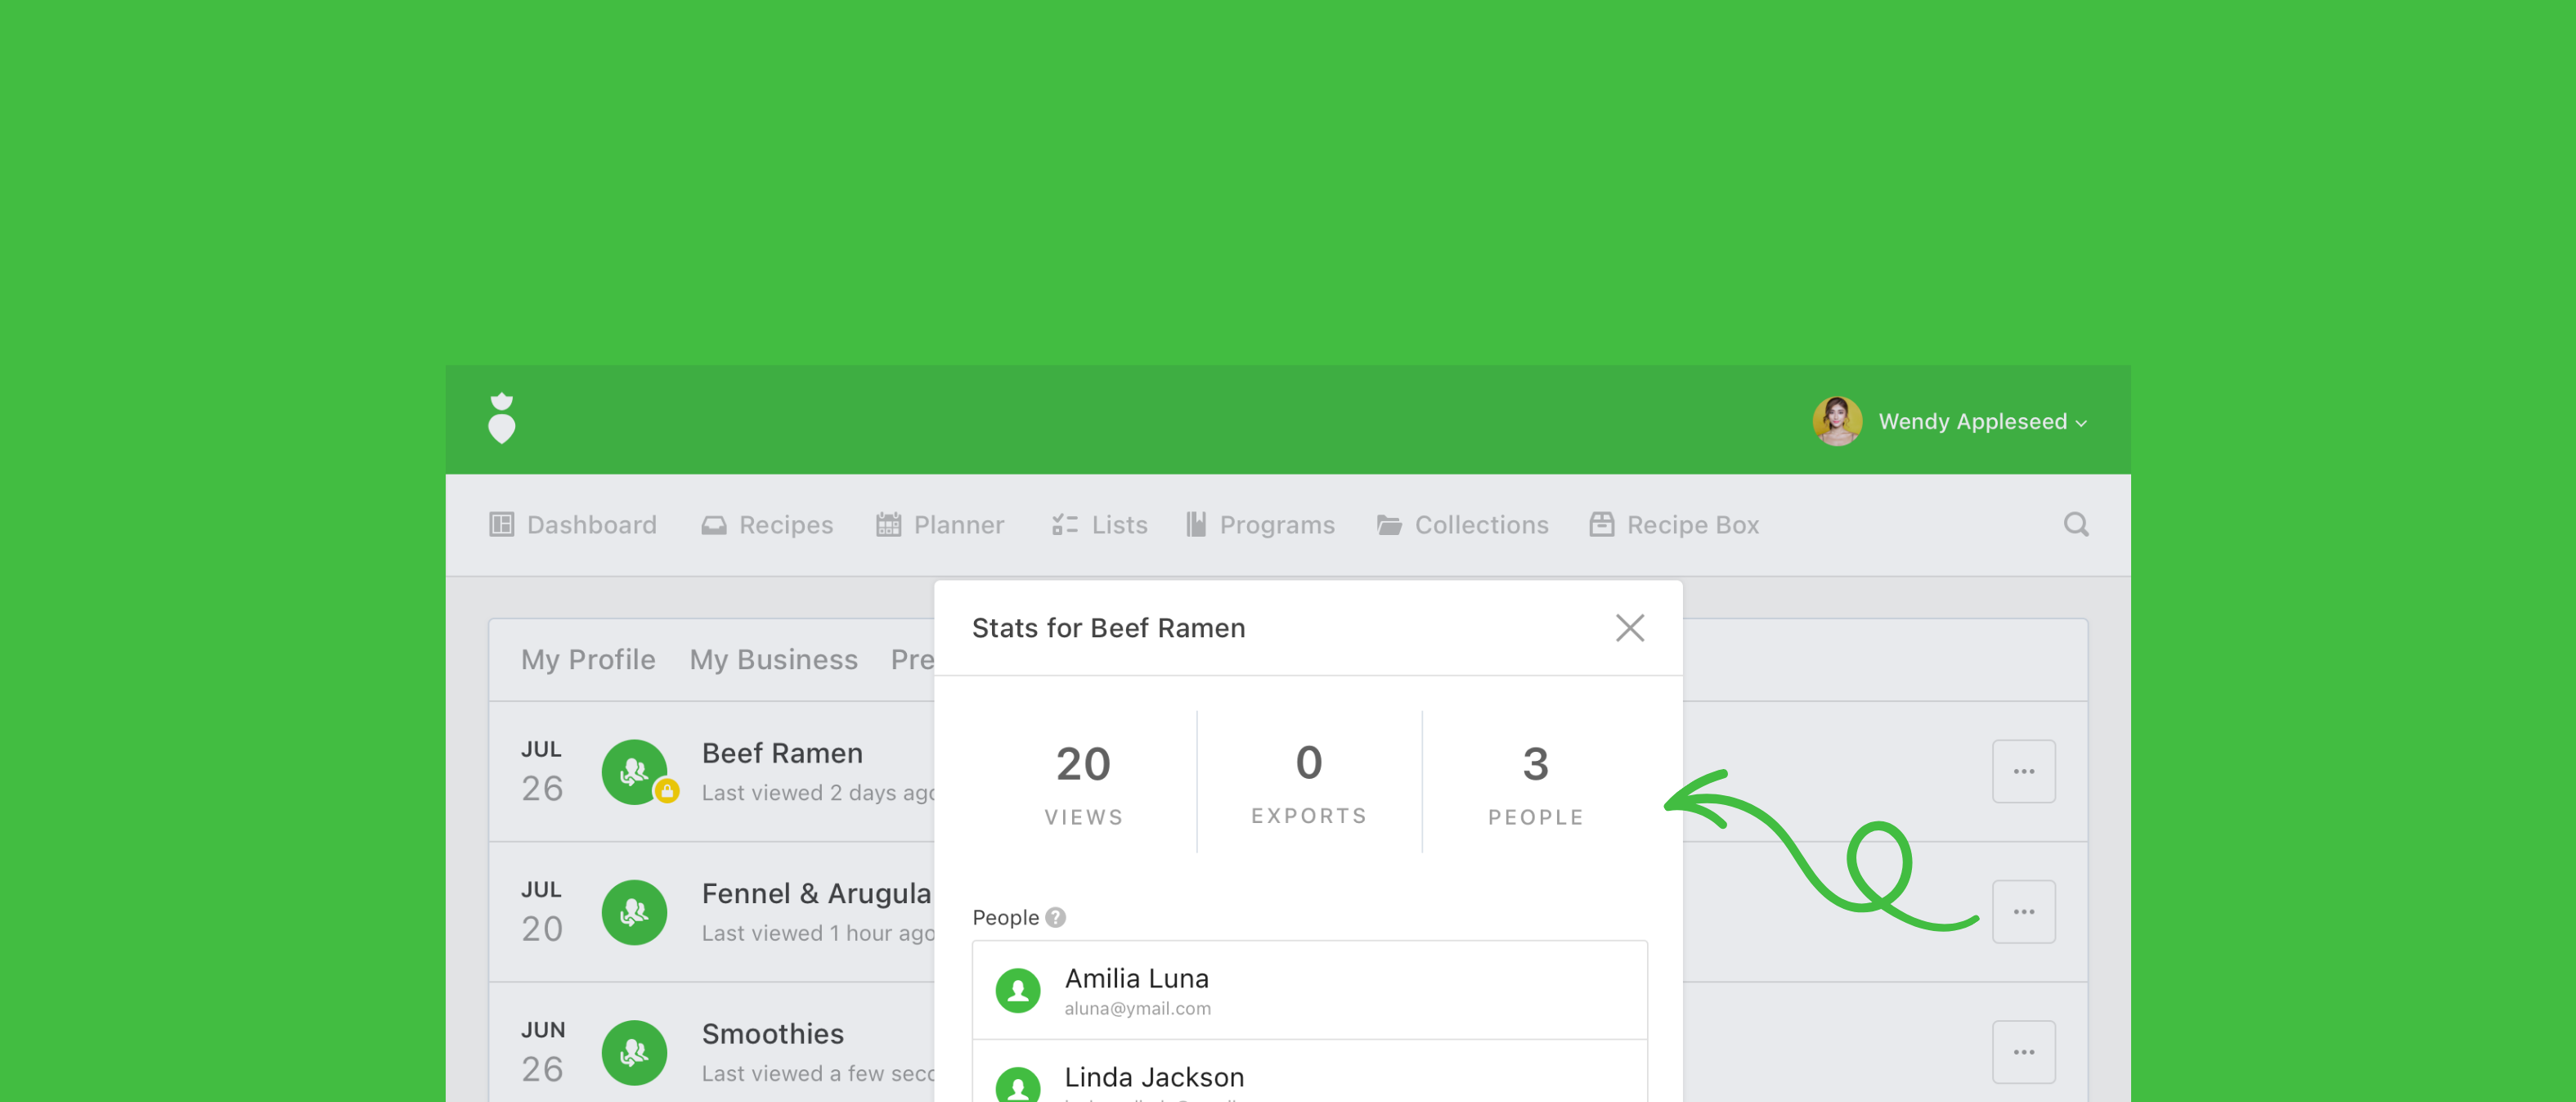Click the Beef Ramen share icon
2576x1102 pixels.
pyautogui.click(x=634, y=771)
